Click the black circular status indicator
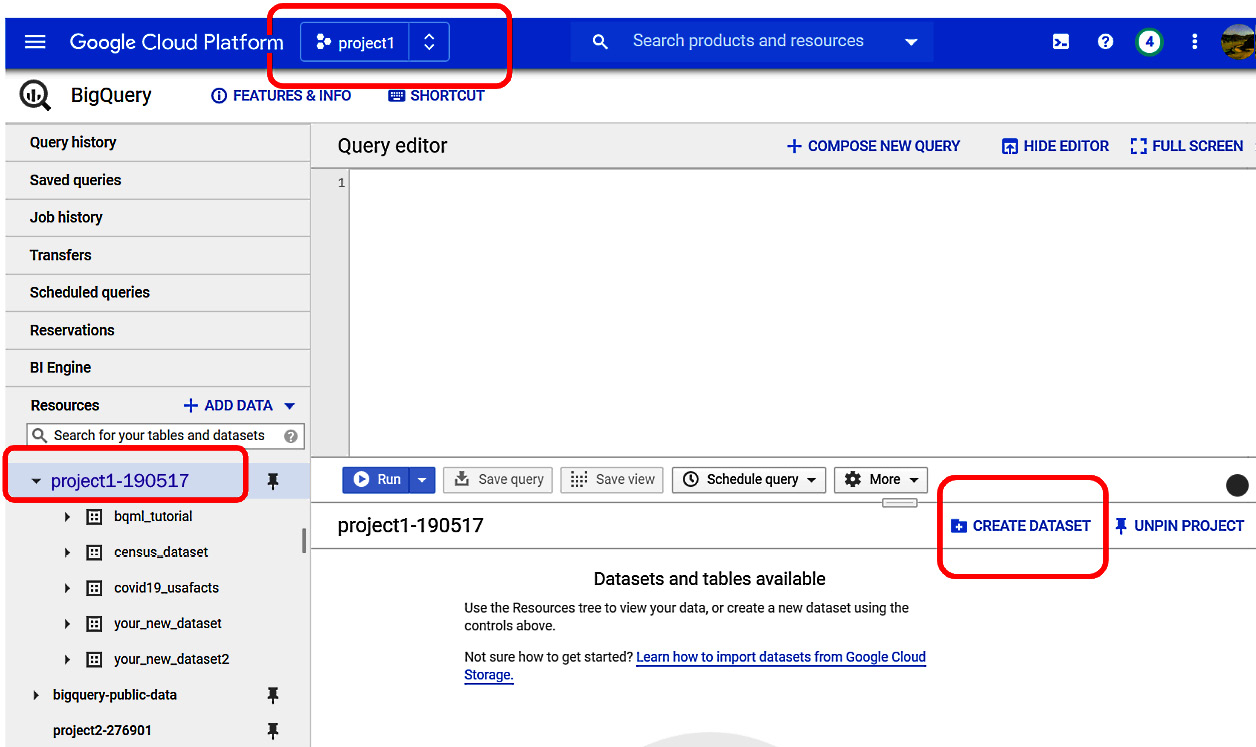This screenshot has width=1256, height=747. [1237, 485]
